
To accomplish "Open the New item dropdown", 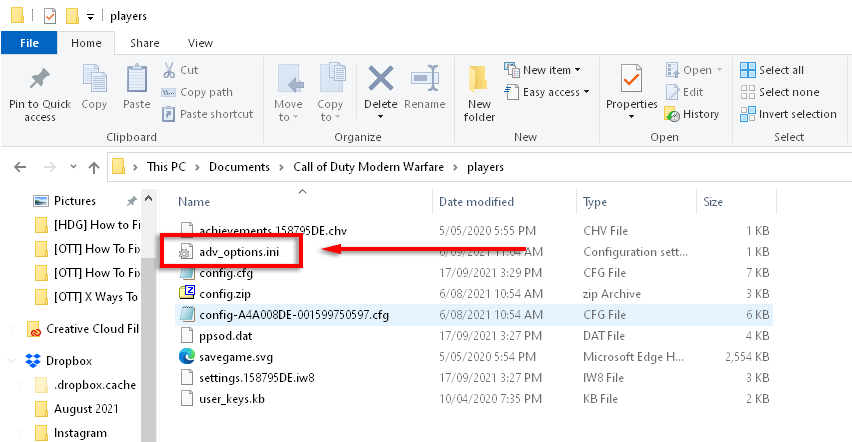I will (x=548, y=70).
